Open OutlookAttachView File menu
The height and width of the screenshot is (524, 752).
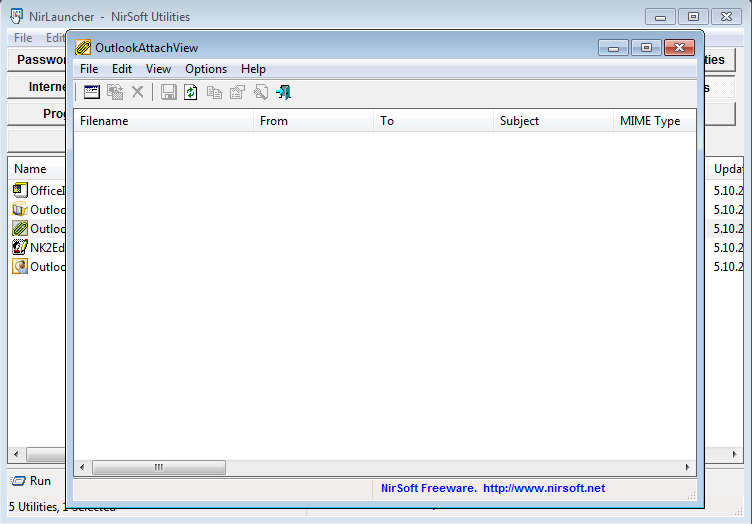(89, 69)
